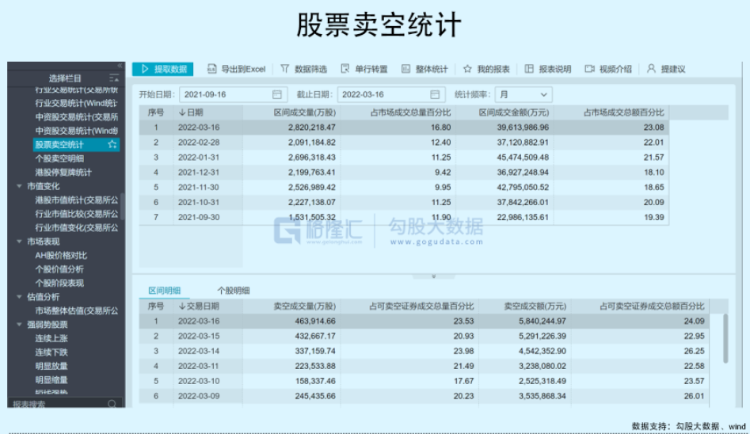Open 市场整体估值 report

pyautogui.click(x=77, y=311)
